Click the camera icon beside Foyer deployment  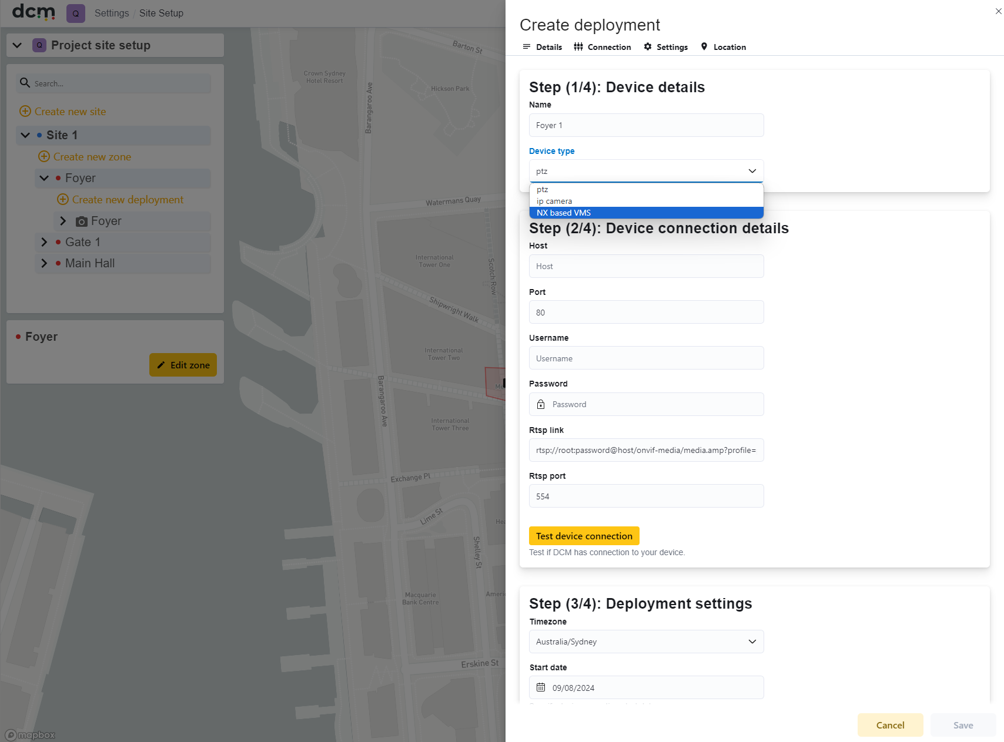coord(81,222)
